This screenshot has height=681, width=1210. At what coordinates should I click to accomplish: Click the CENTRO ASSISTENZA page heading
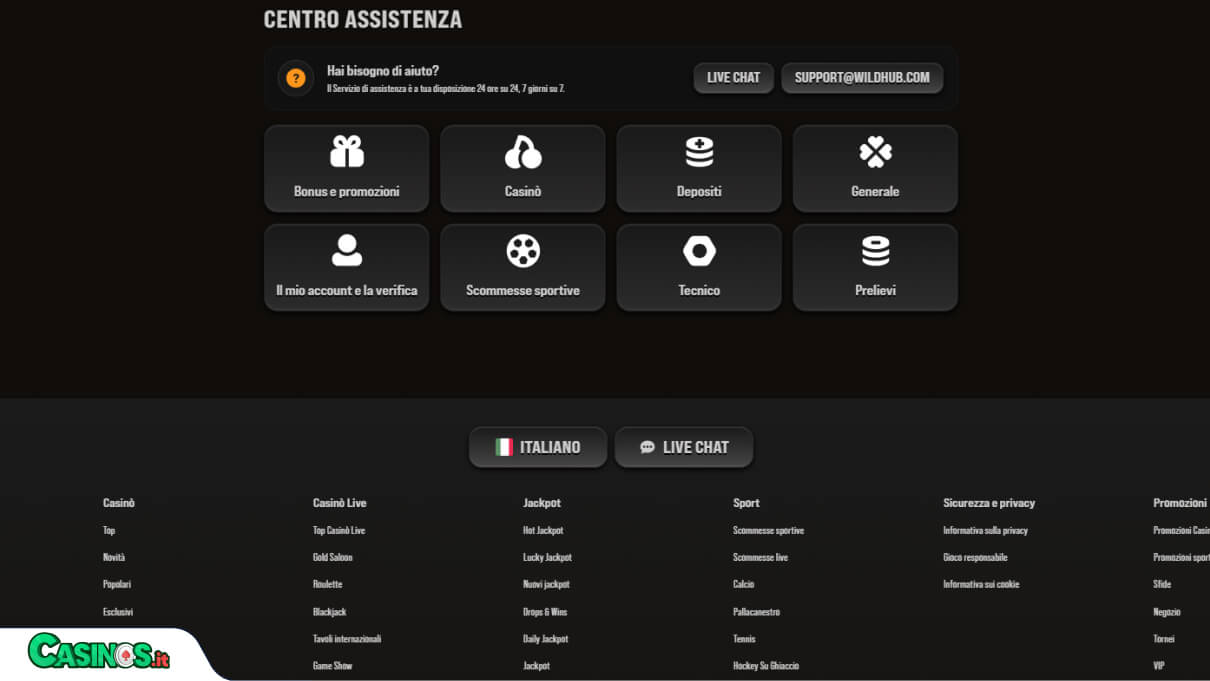tap(363, 19)
